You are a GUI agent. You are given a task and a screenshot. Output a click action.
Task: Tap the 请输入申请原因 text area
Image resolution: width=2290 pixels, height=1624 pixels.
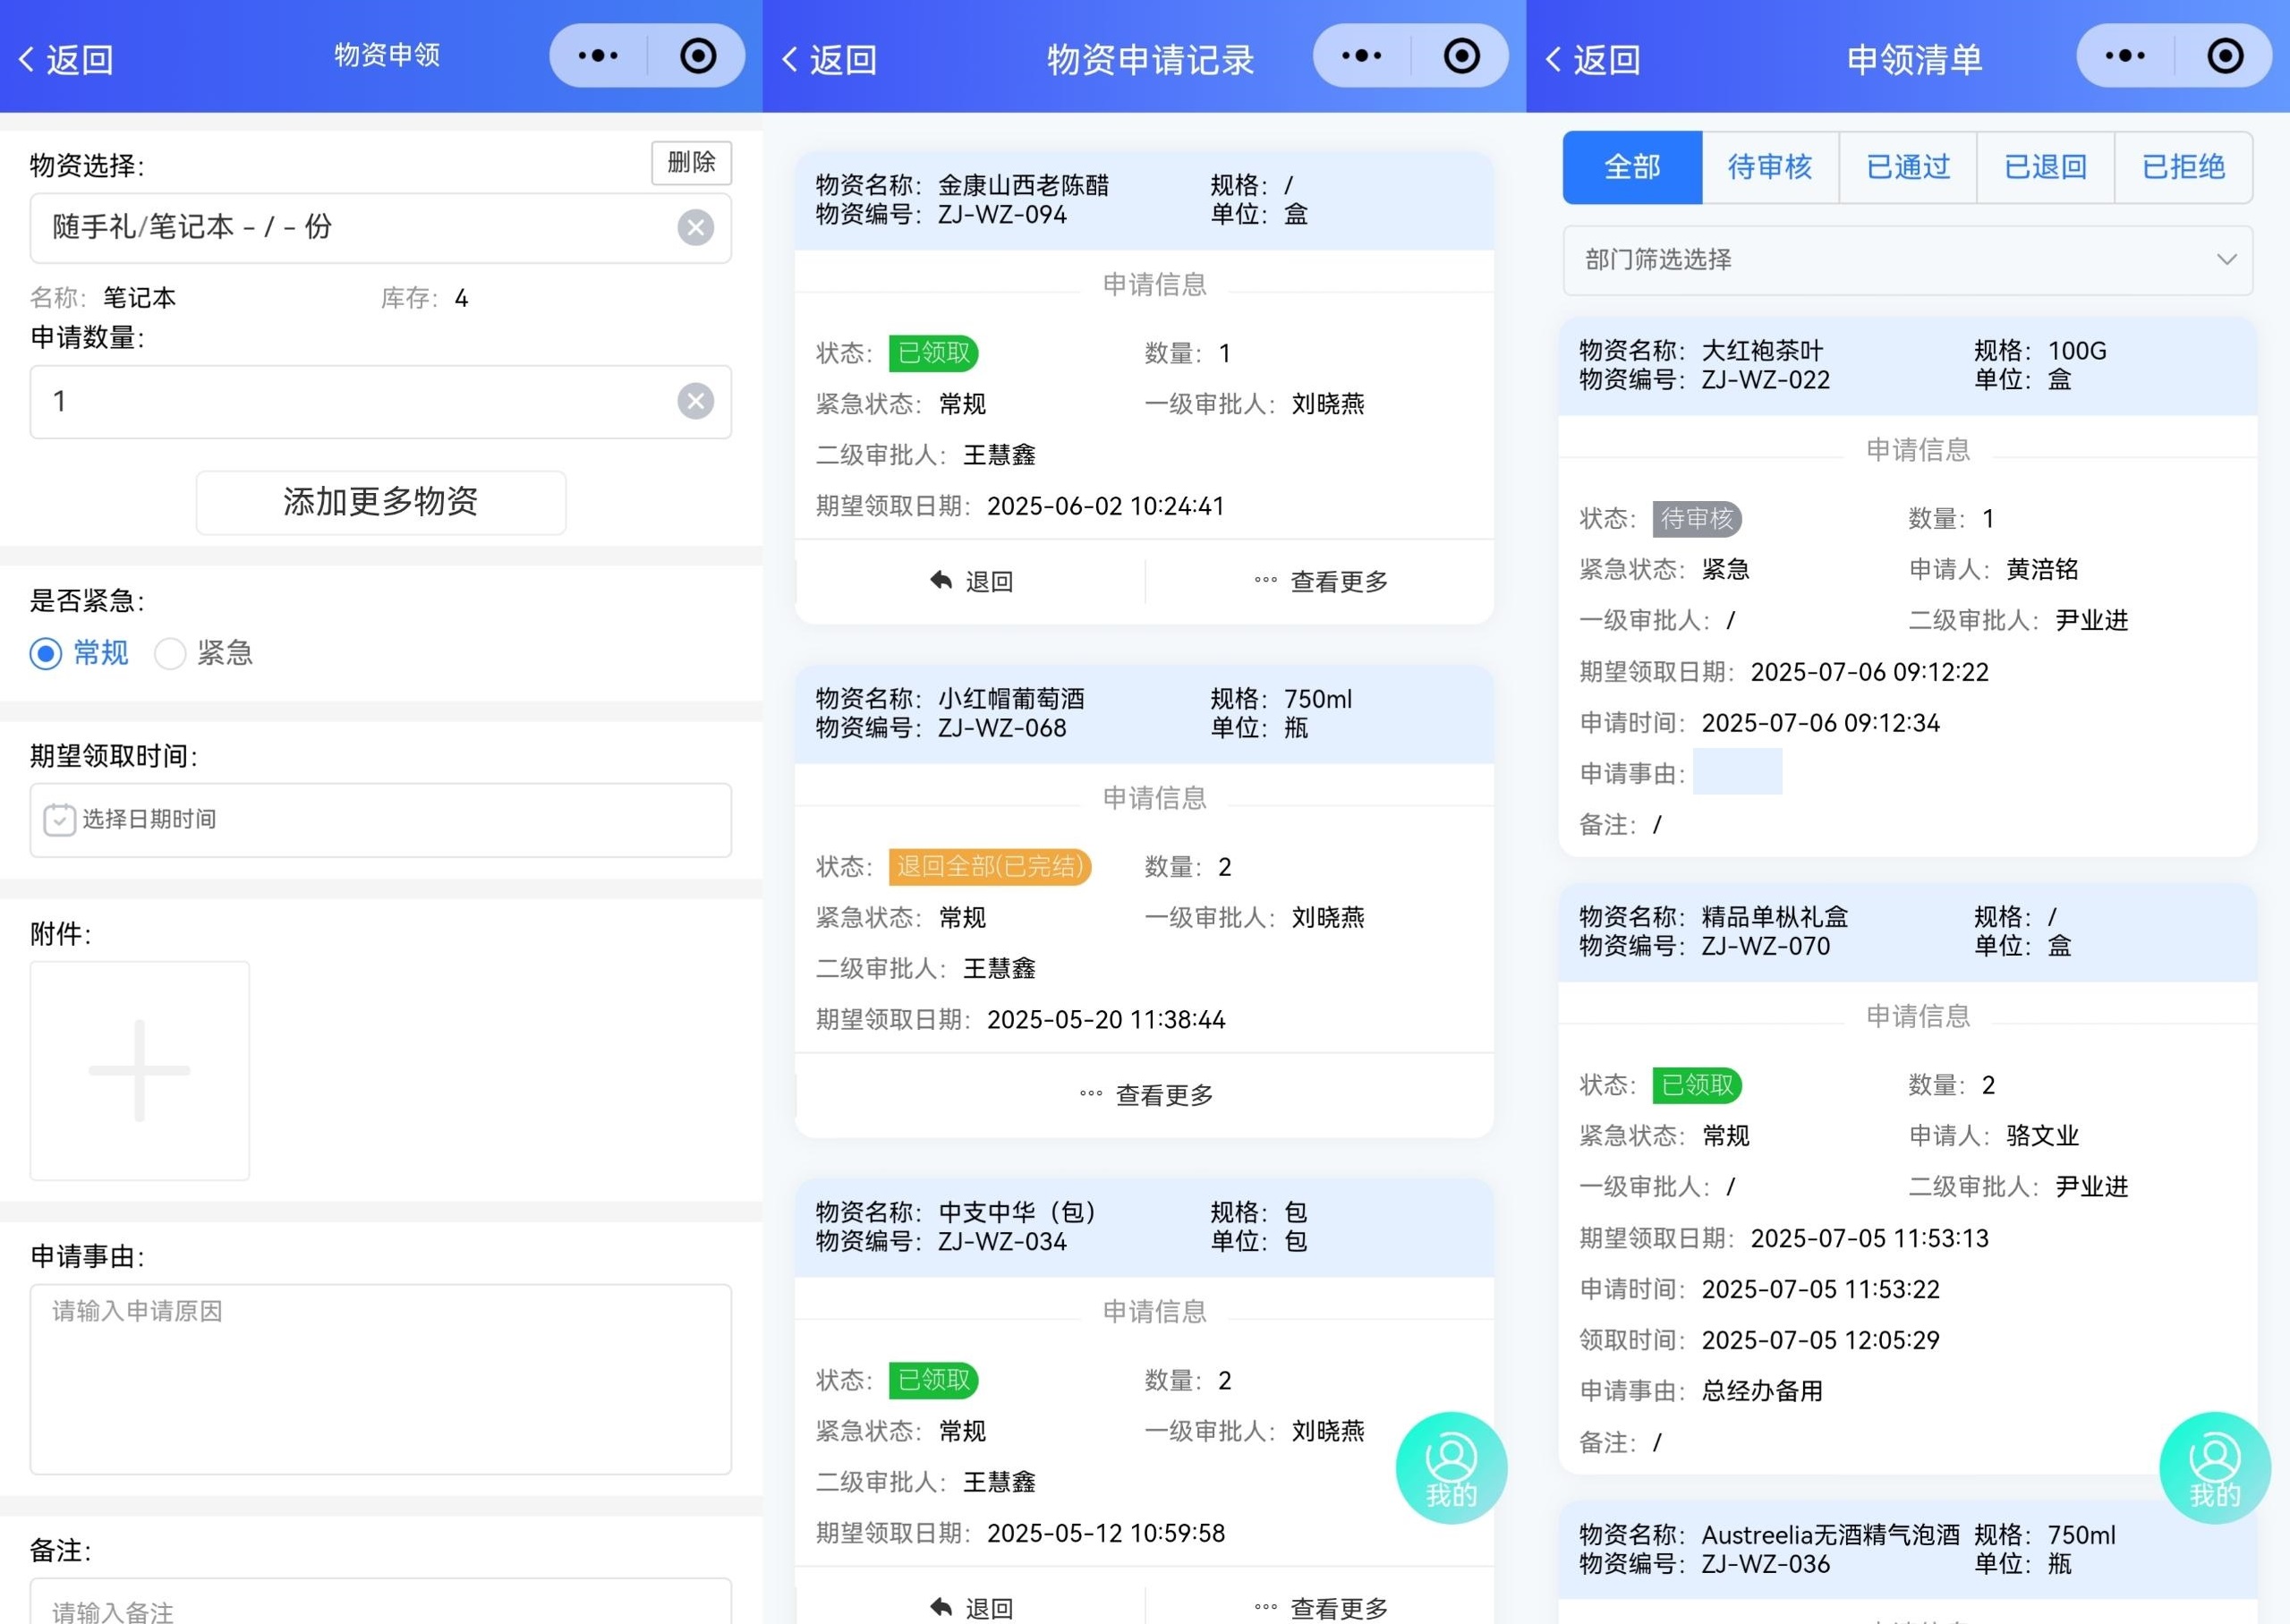click(380, 1380)
